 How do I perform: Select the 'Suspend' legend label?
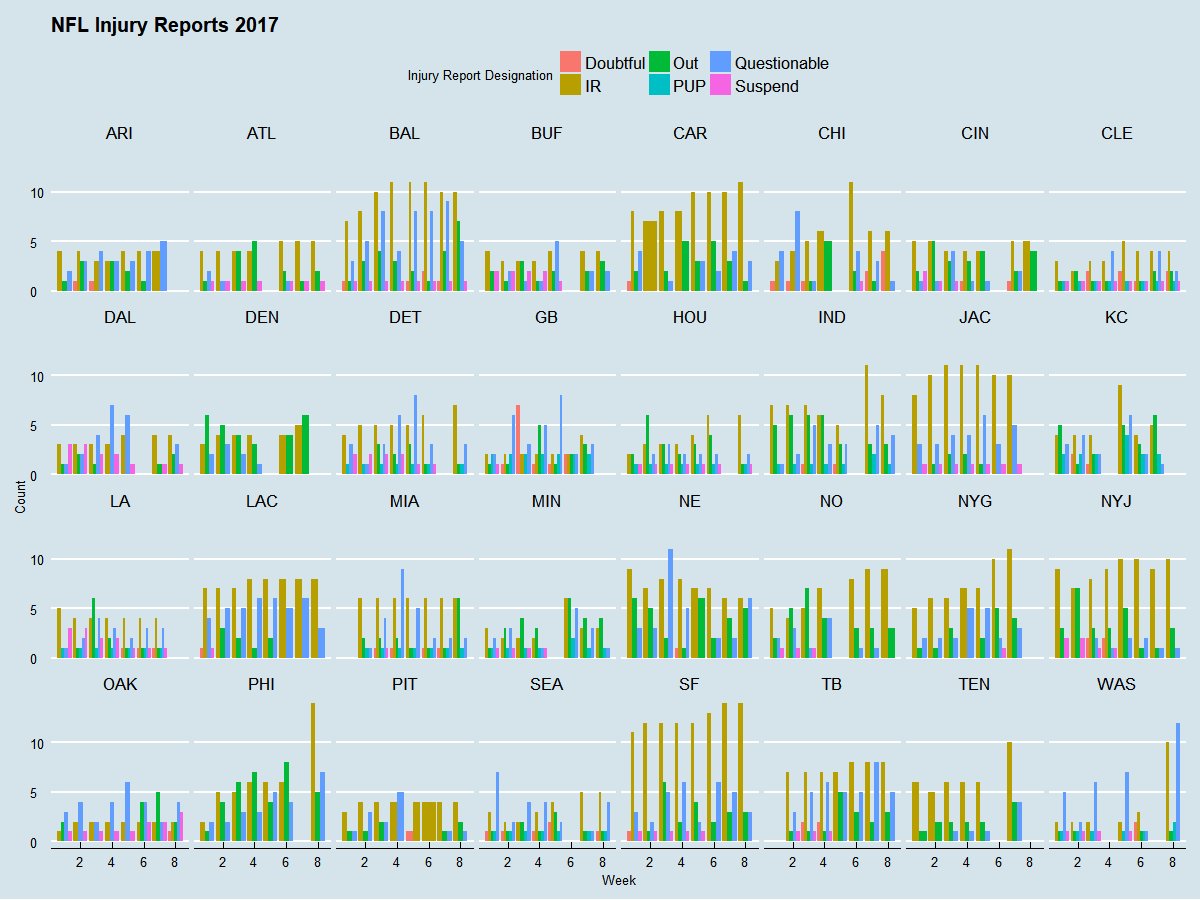click(767, 86)
